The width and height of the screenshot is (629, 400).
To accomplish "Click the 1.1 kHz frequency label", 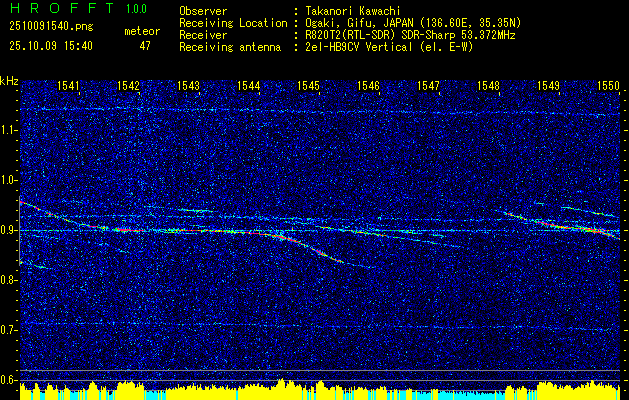I will [x=9, y=130].
